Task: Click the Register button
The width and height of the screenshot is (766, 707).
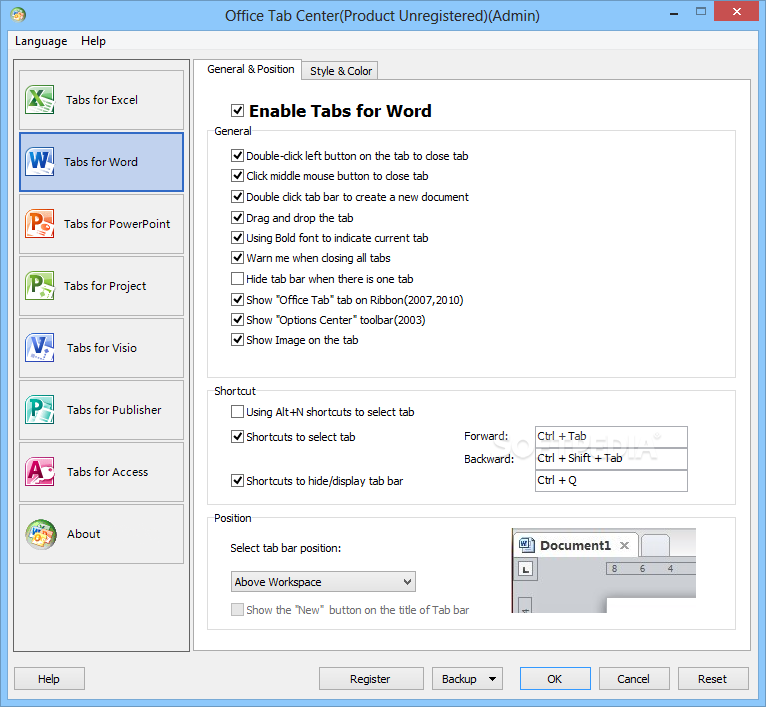Action: (371, 679)
